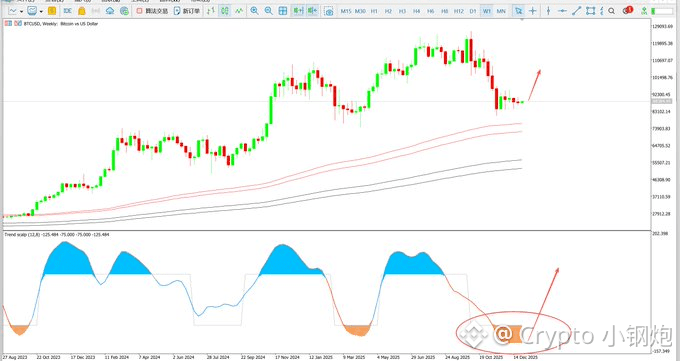The height and width of the screenshot is (361, 680).
Task: Click the 29 Jun 2025 date label
Action: pos(422,358)
